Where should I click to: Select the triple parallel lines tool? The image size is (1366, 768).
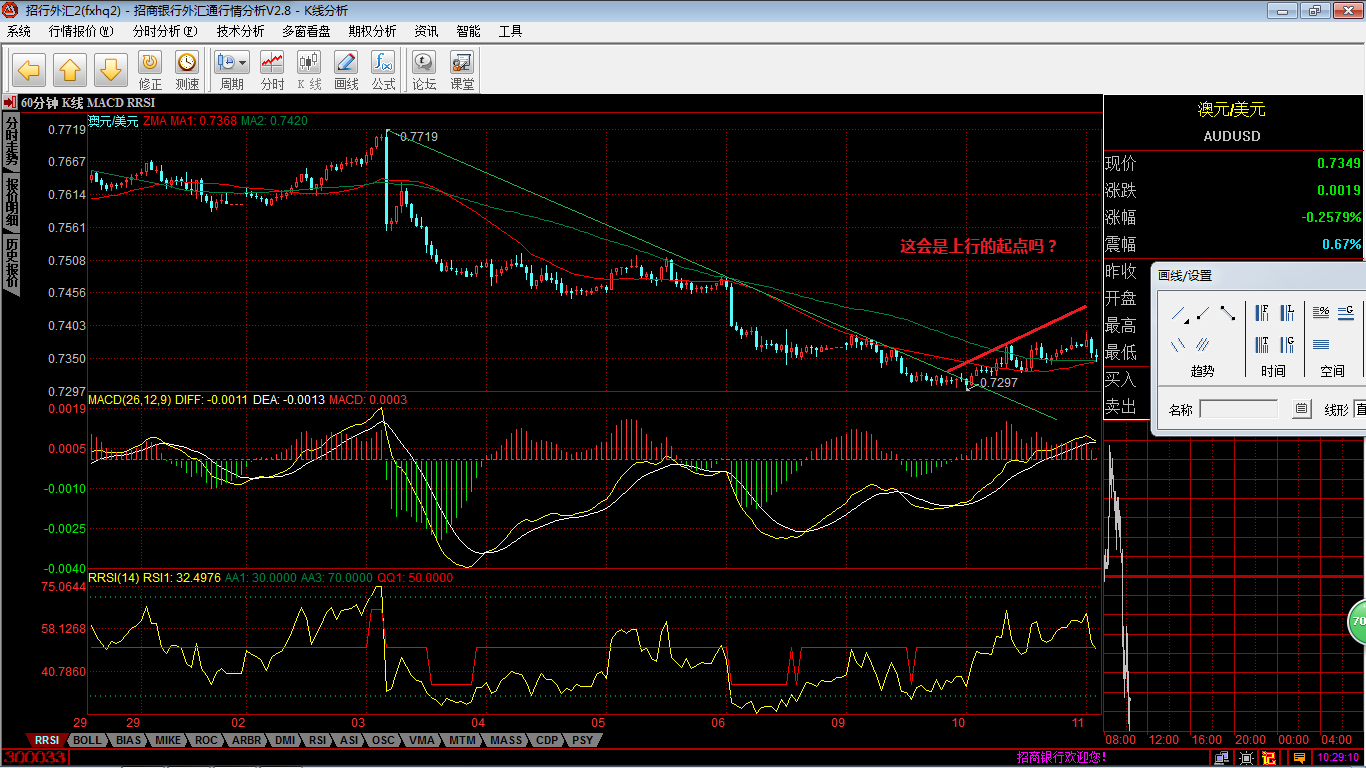[1203, 345]
